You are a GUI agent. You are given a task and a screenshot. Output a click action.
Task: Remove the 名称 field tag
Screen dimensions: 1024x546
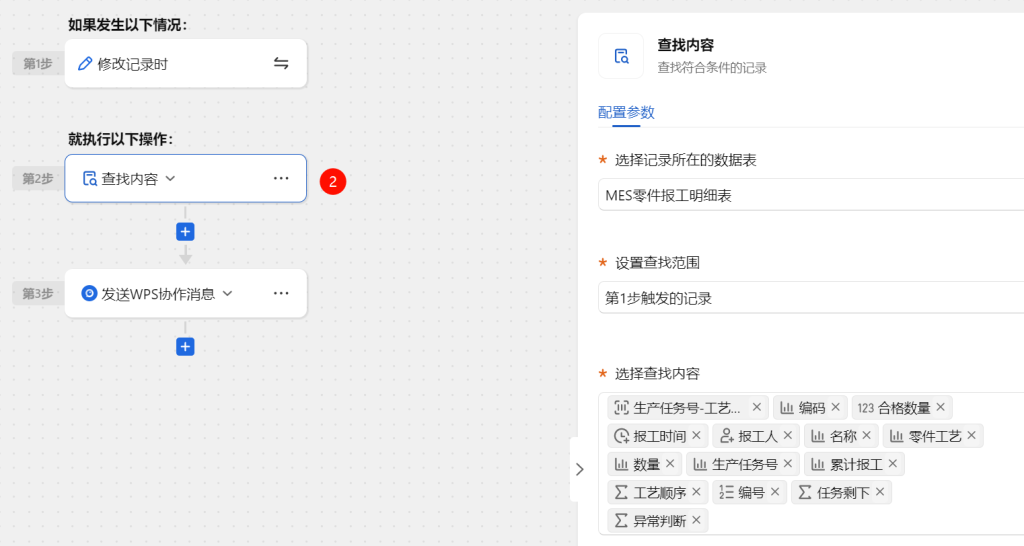(x=867, y=435)
